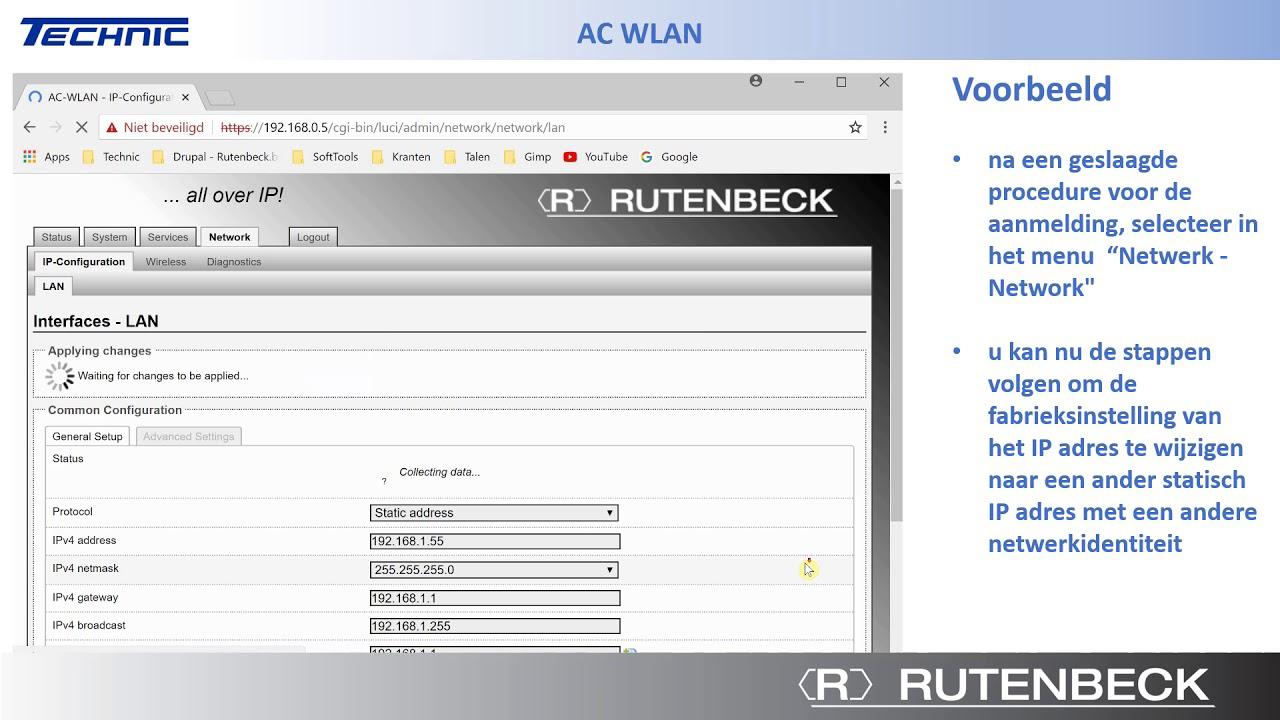Bookmark this page with the star icon
Screen dimensions: 1280x720
click(855, 127)
